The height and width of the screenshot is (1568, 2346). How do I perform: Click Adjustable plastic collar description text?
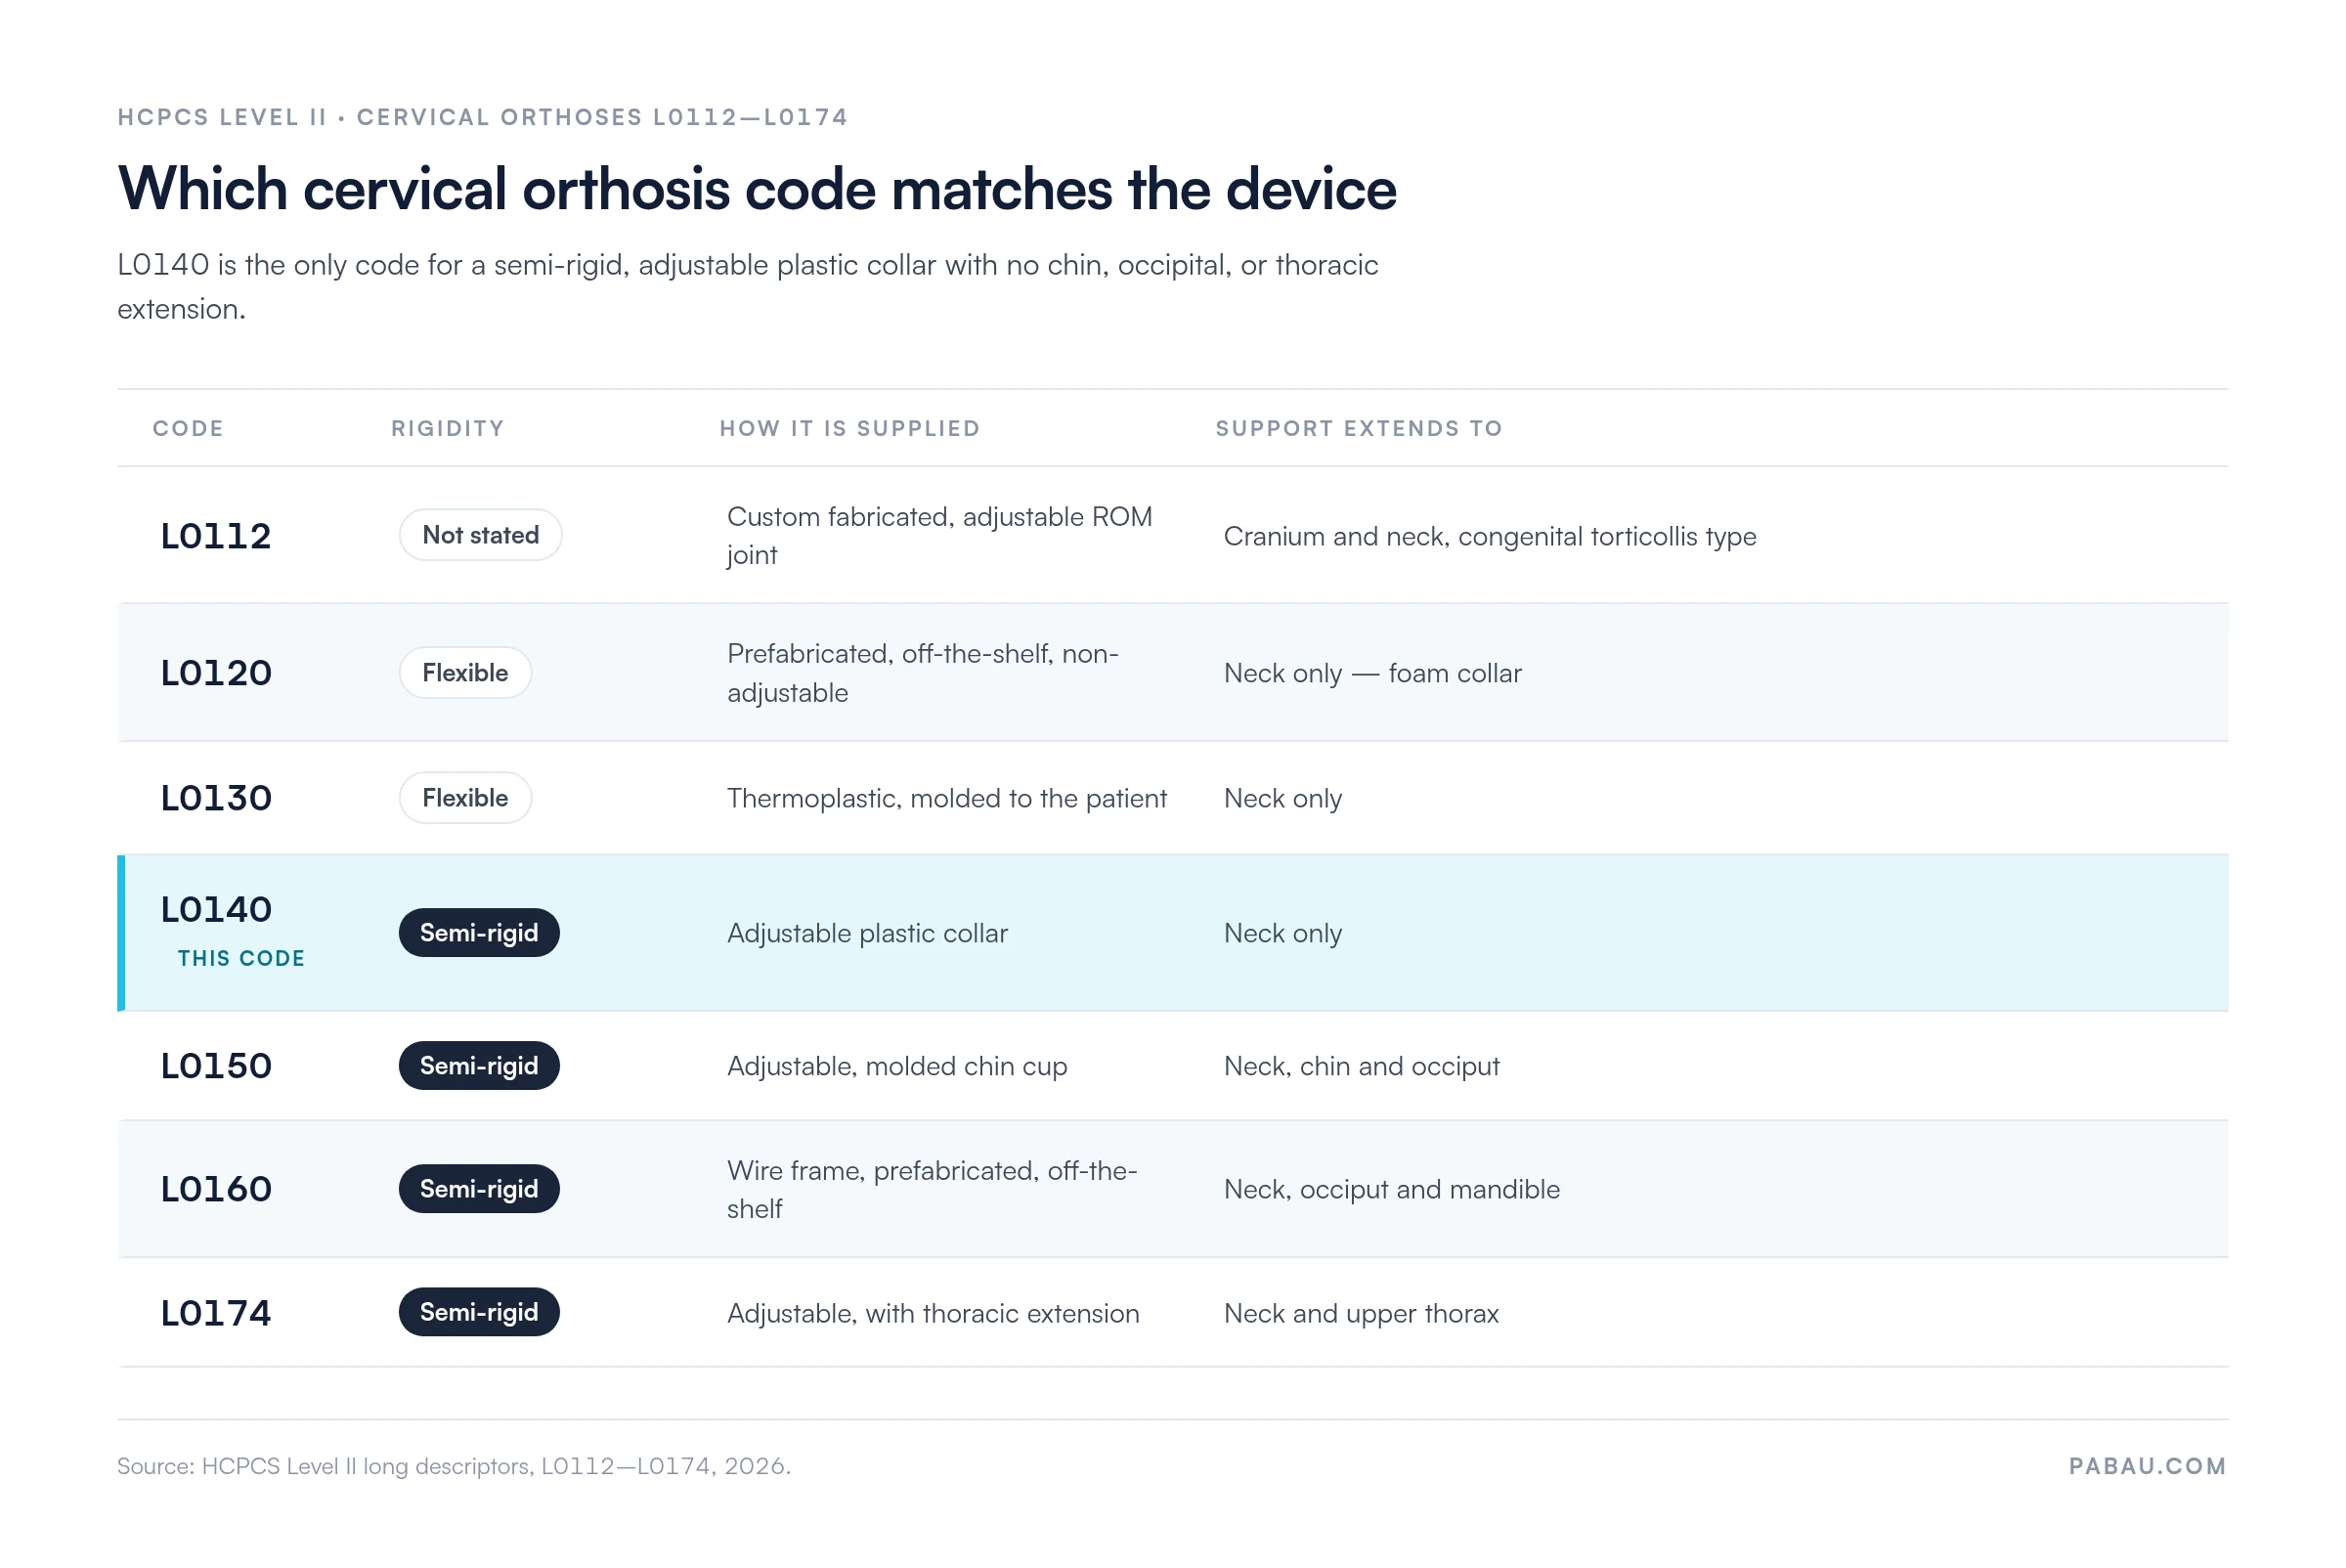[867, 933]
